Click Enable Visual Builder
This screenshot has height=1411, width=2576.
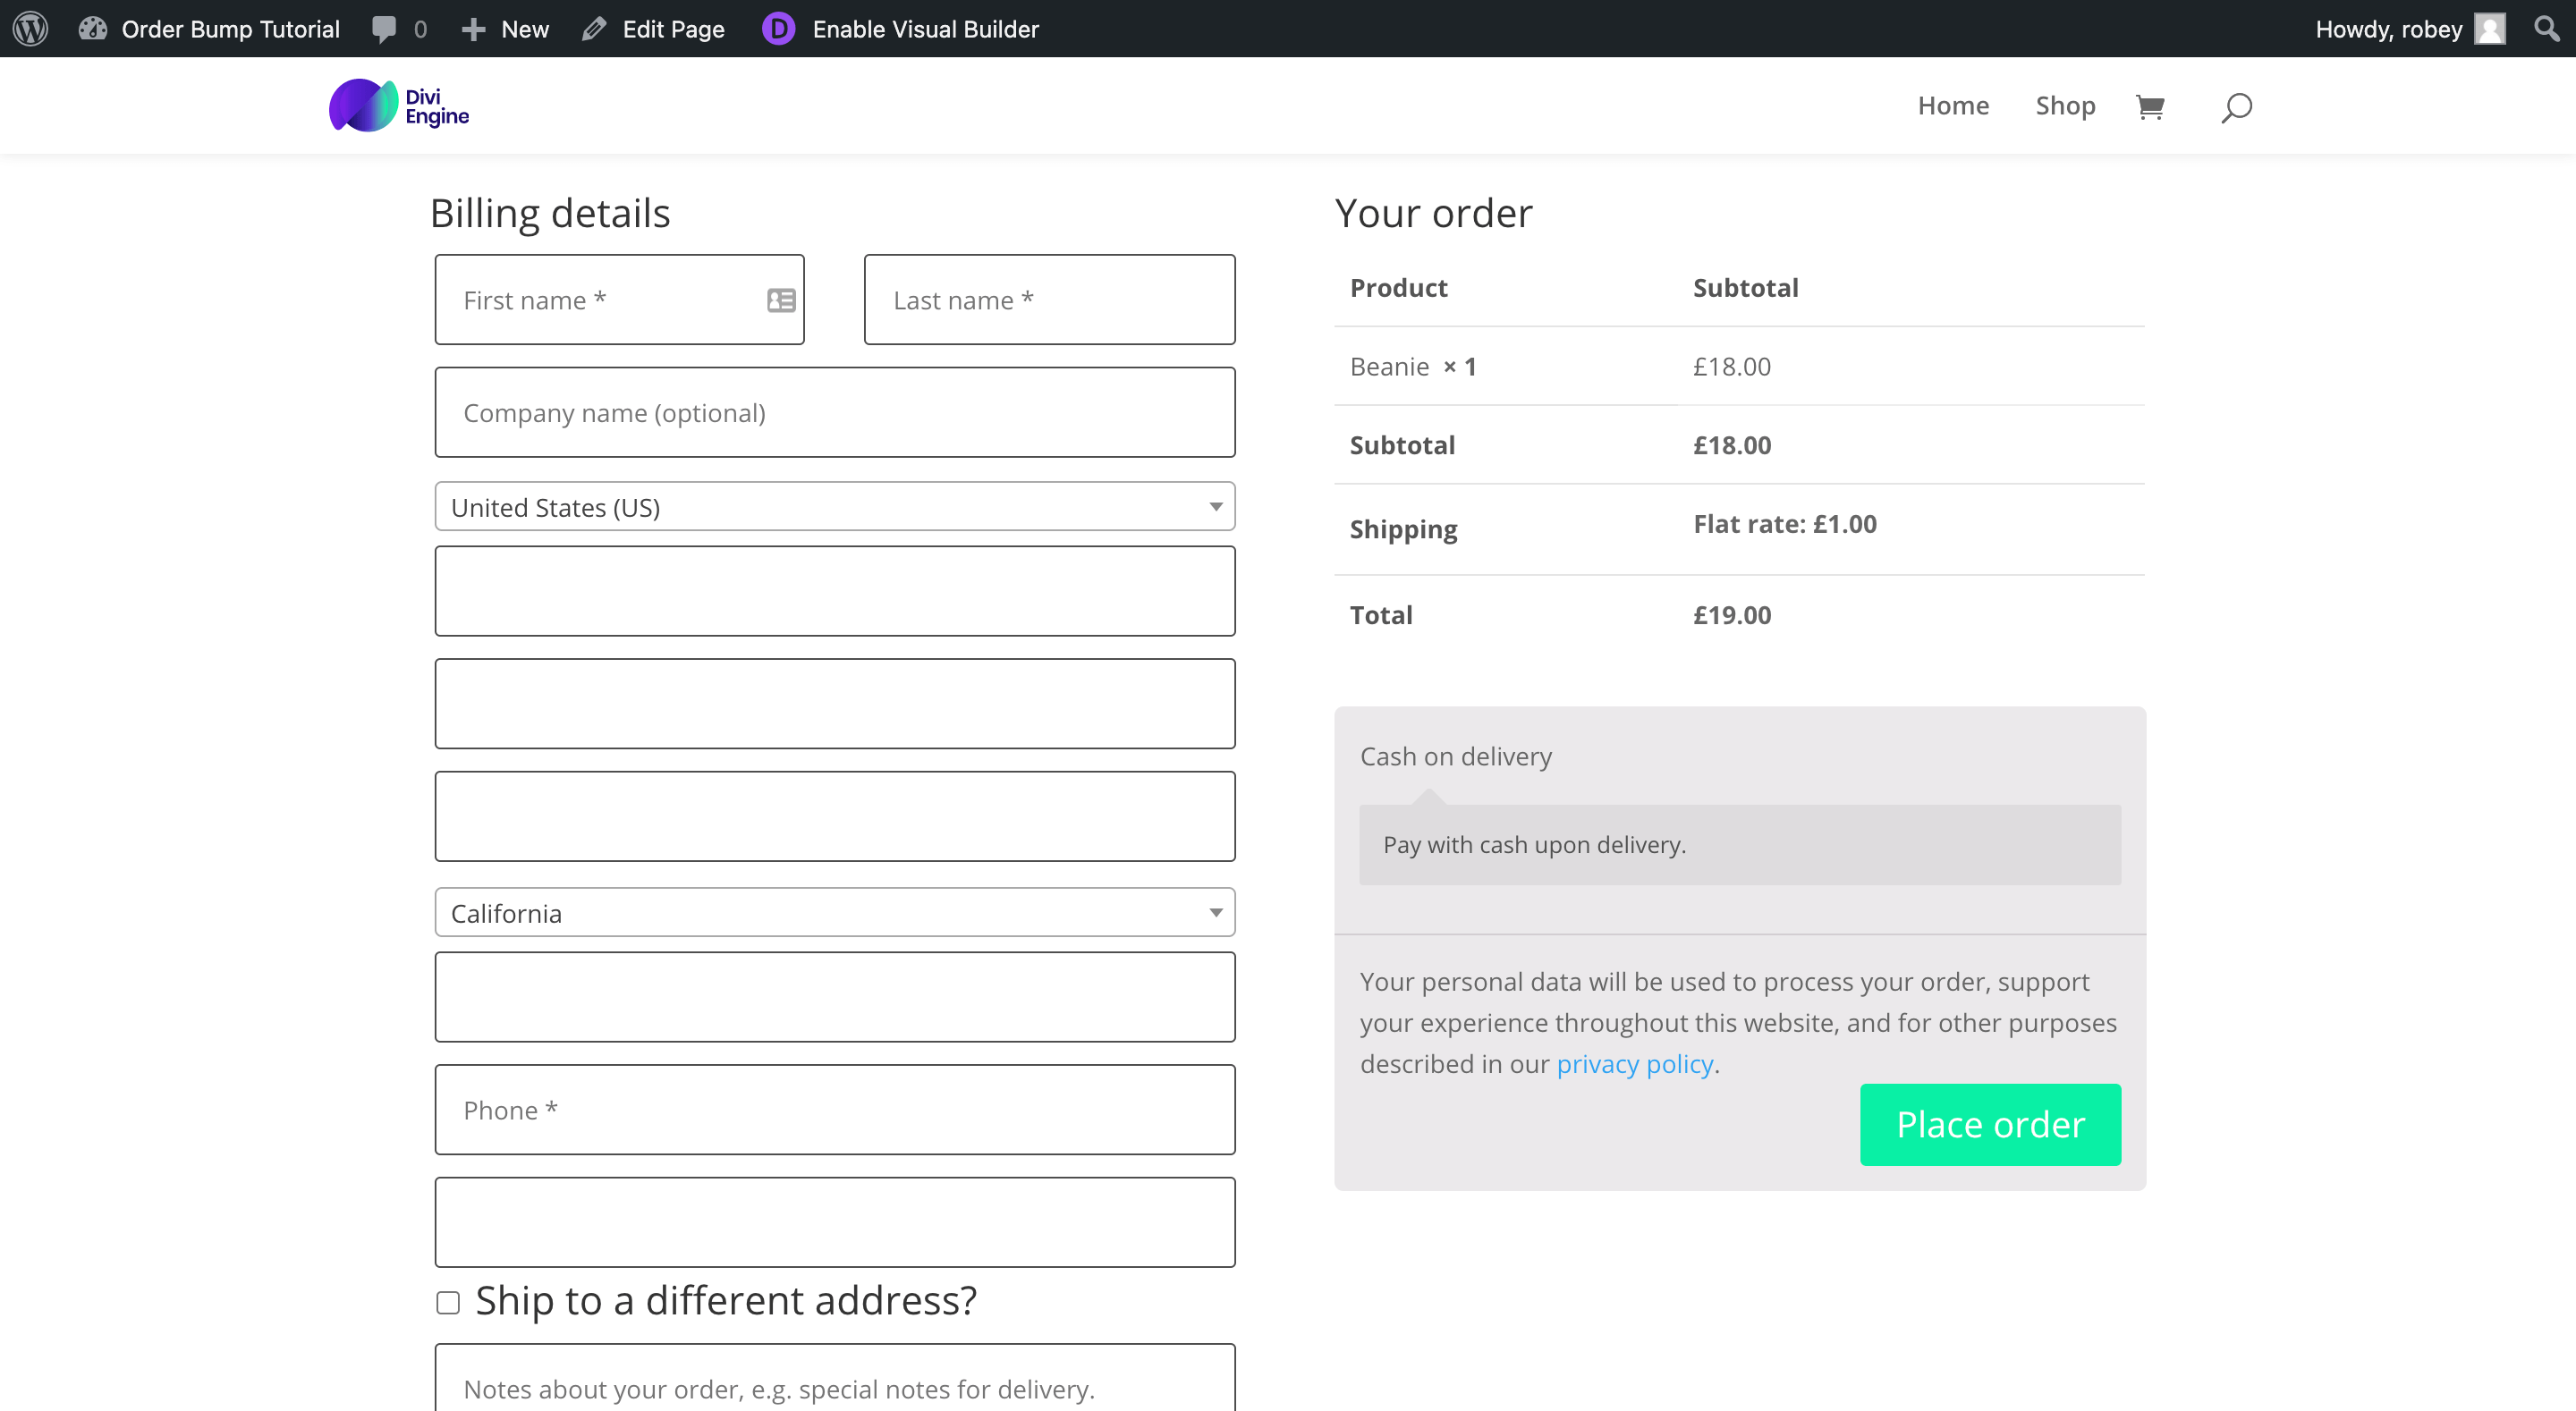click(x=925, y=29)
